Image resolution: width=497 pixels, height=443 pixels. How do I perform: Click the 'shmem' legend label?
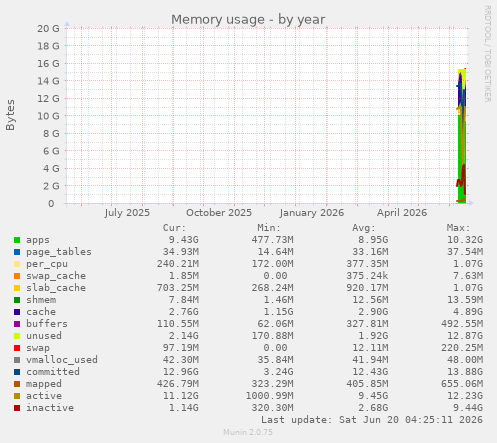click(41, 300)
